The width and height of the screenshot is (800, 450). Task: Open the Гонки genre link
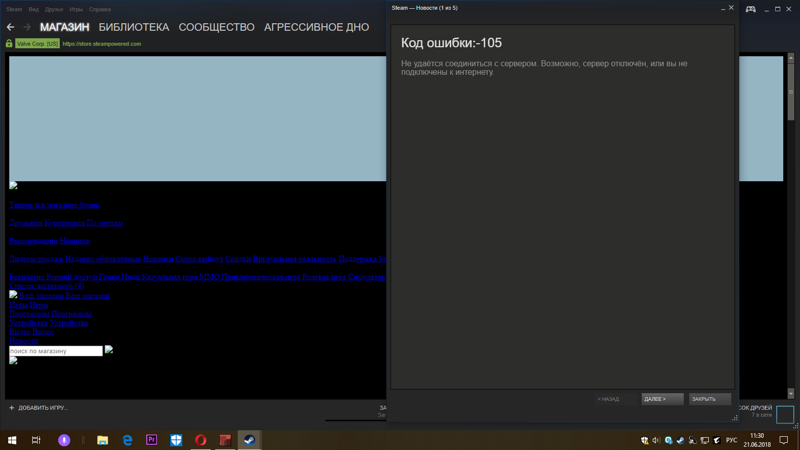pyautogui.click(x=109, y=277)
